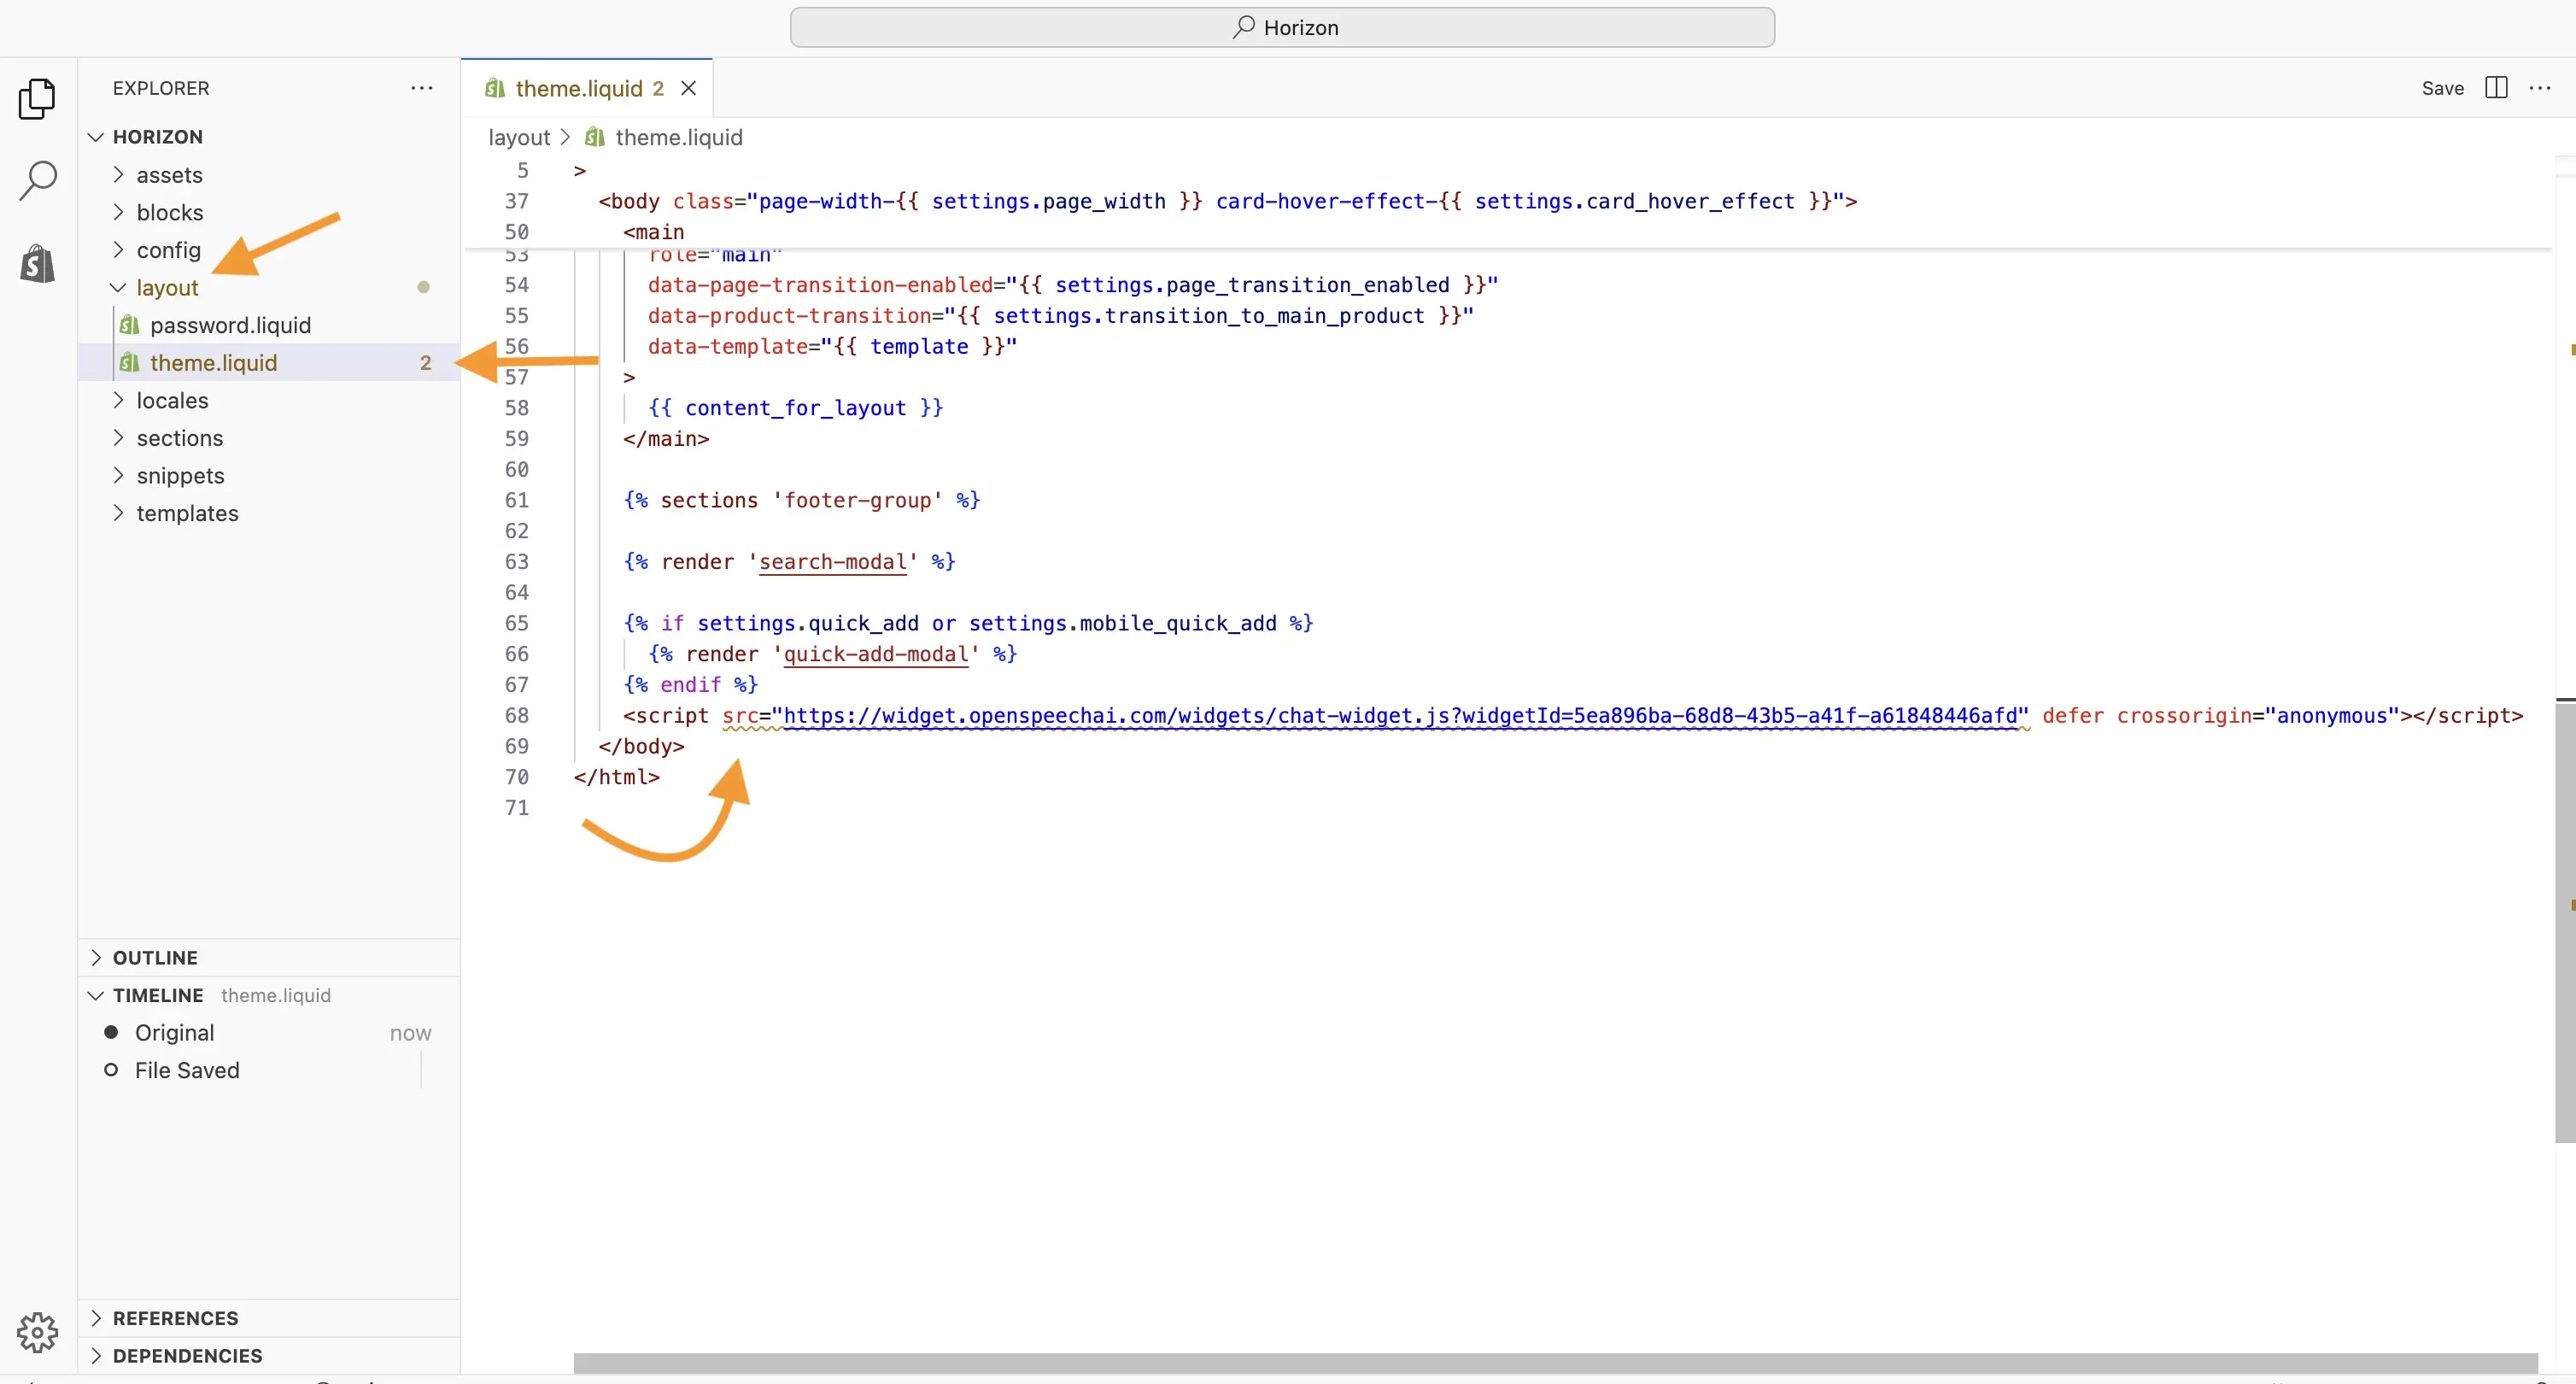Click the sticky <main line
This screenshot has width=2576, height=1384.
(653, 231)
